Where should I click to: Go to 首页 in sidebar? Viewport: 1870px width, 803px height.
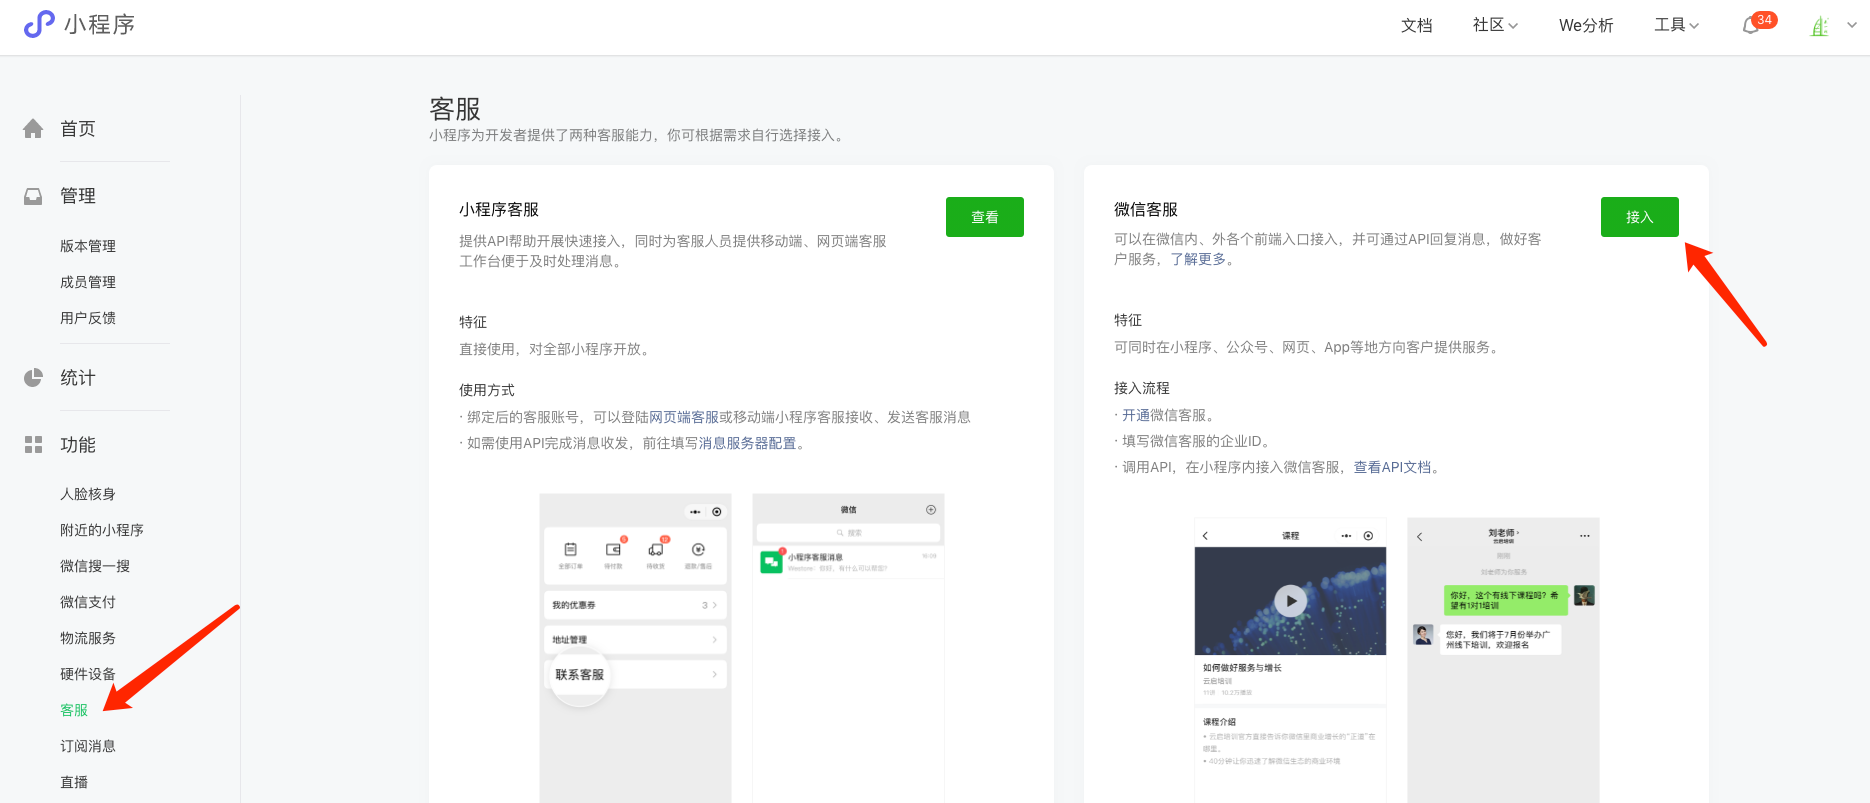click(78, 129)
